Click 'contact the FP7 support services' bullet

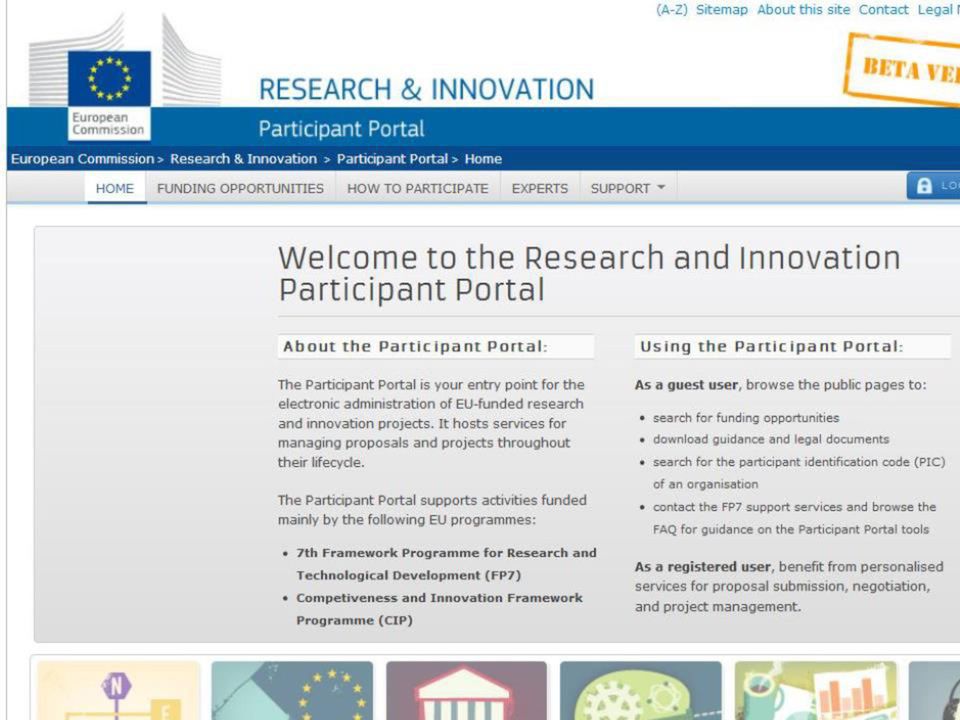[x=794, y=518]
